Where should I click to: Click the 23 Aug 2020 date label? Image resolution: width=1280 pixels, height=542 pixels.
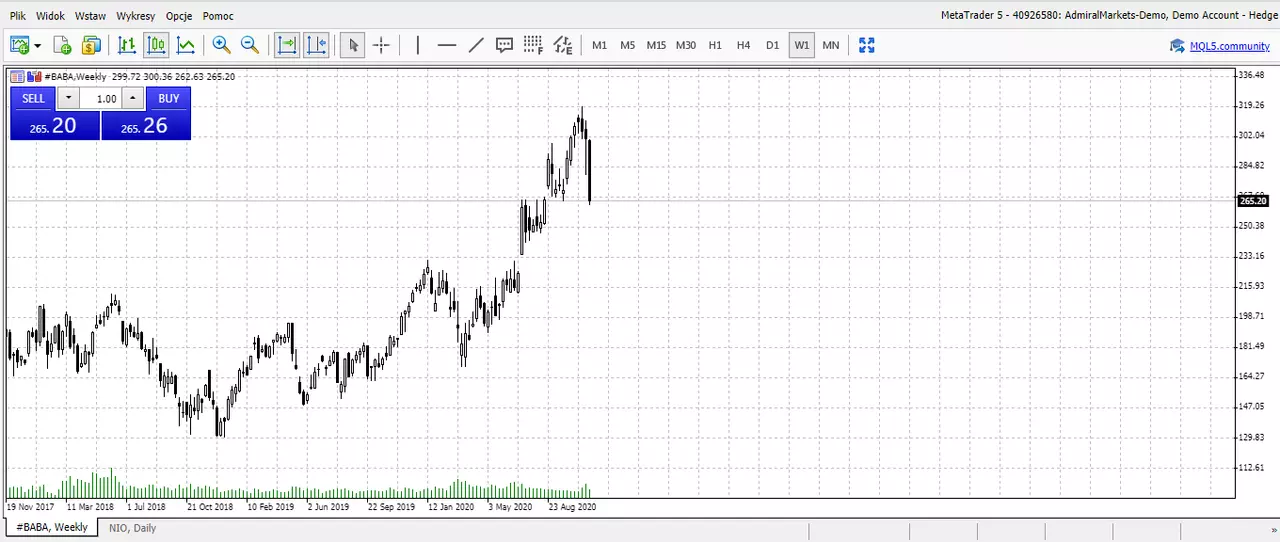tap(572, 507)
